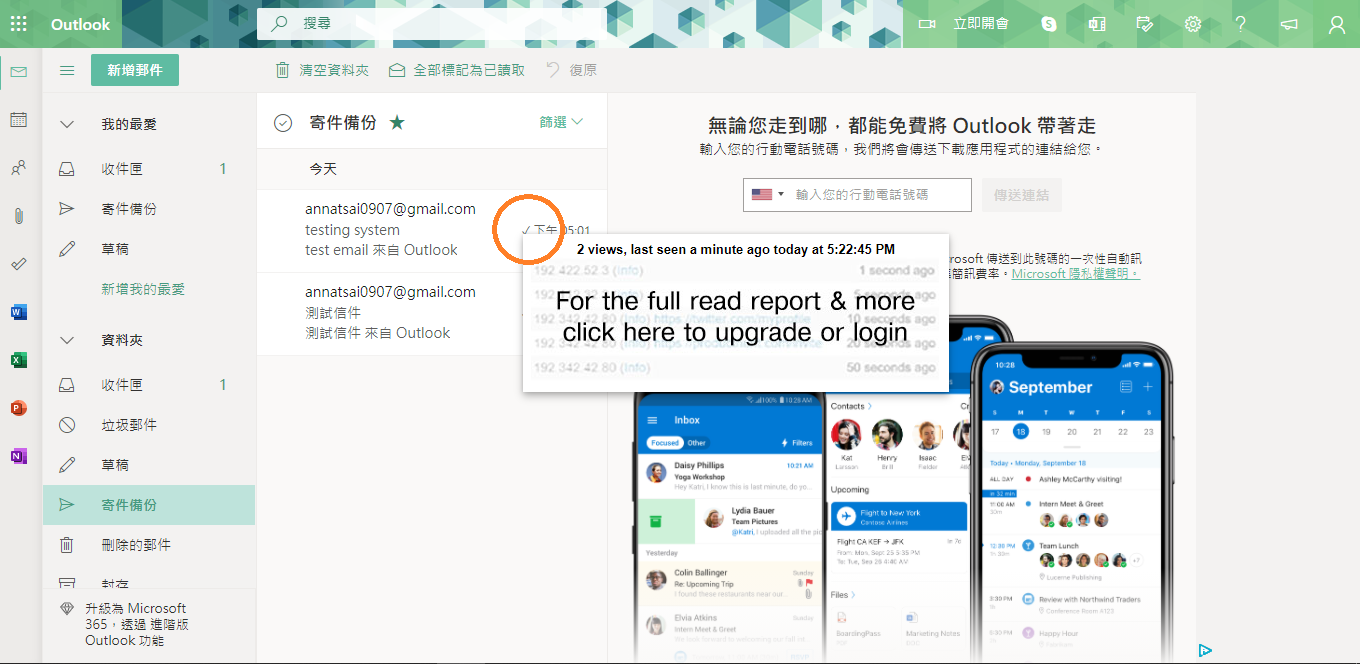Open the announcements megaphone icon
This screenshot has height=664, width=1360.
click(x=1289, y=24)
